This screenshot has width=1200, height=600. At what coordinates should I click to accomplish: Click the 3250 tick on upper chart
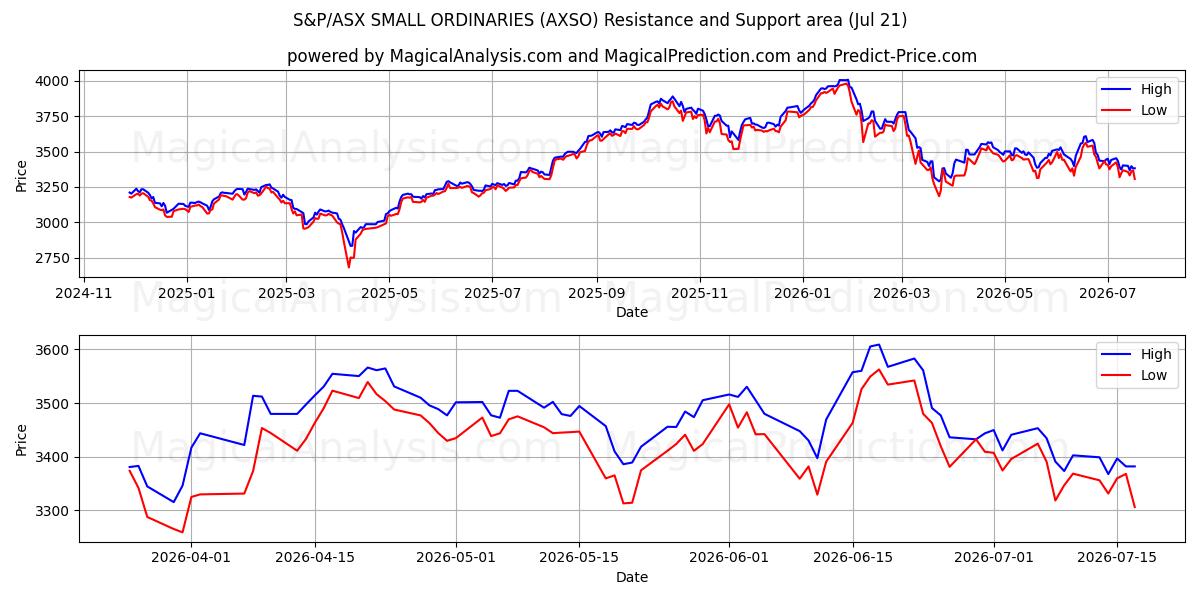53,187
